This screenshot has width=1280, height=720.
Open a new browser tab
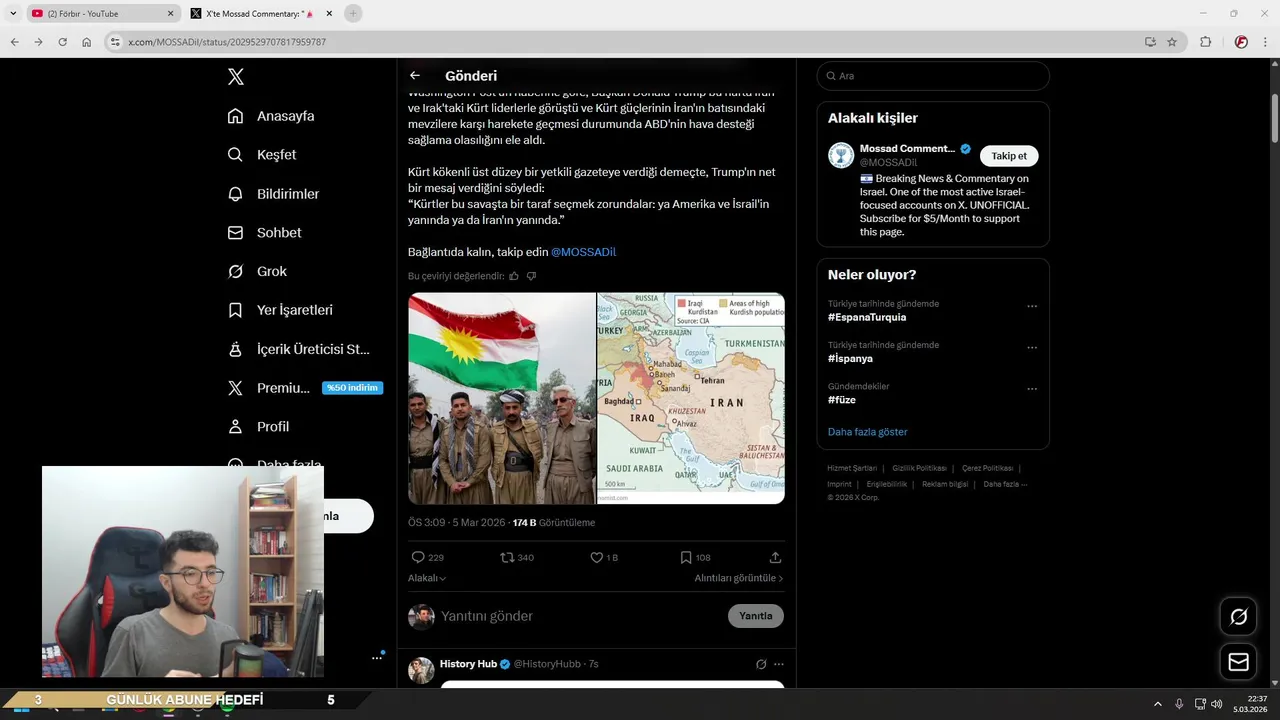tap(353, 13)
